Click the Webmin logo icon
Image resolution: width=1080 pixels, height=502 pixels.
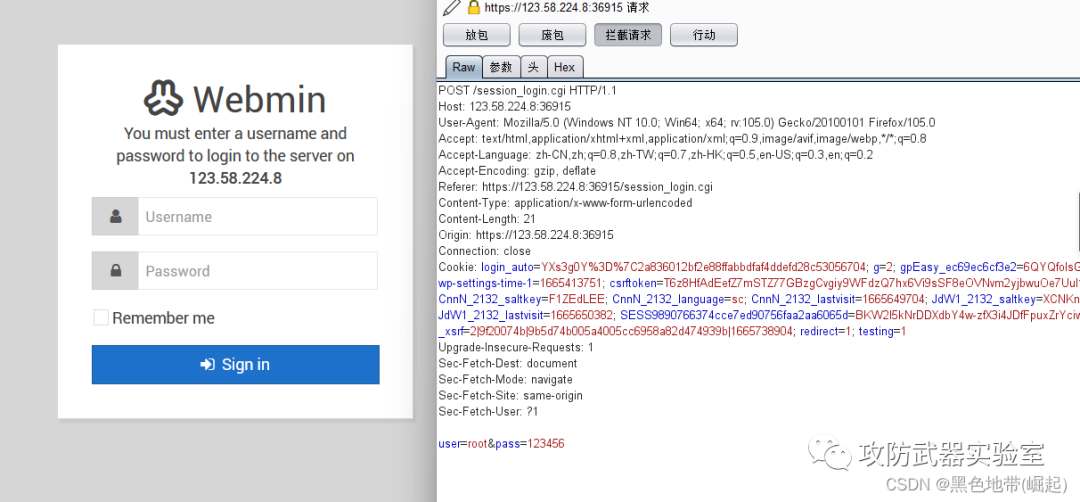point(163,98)
